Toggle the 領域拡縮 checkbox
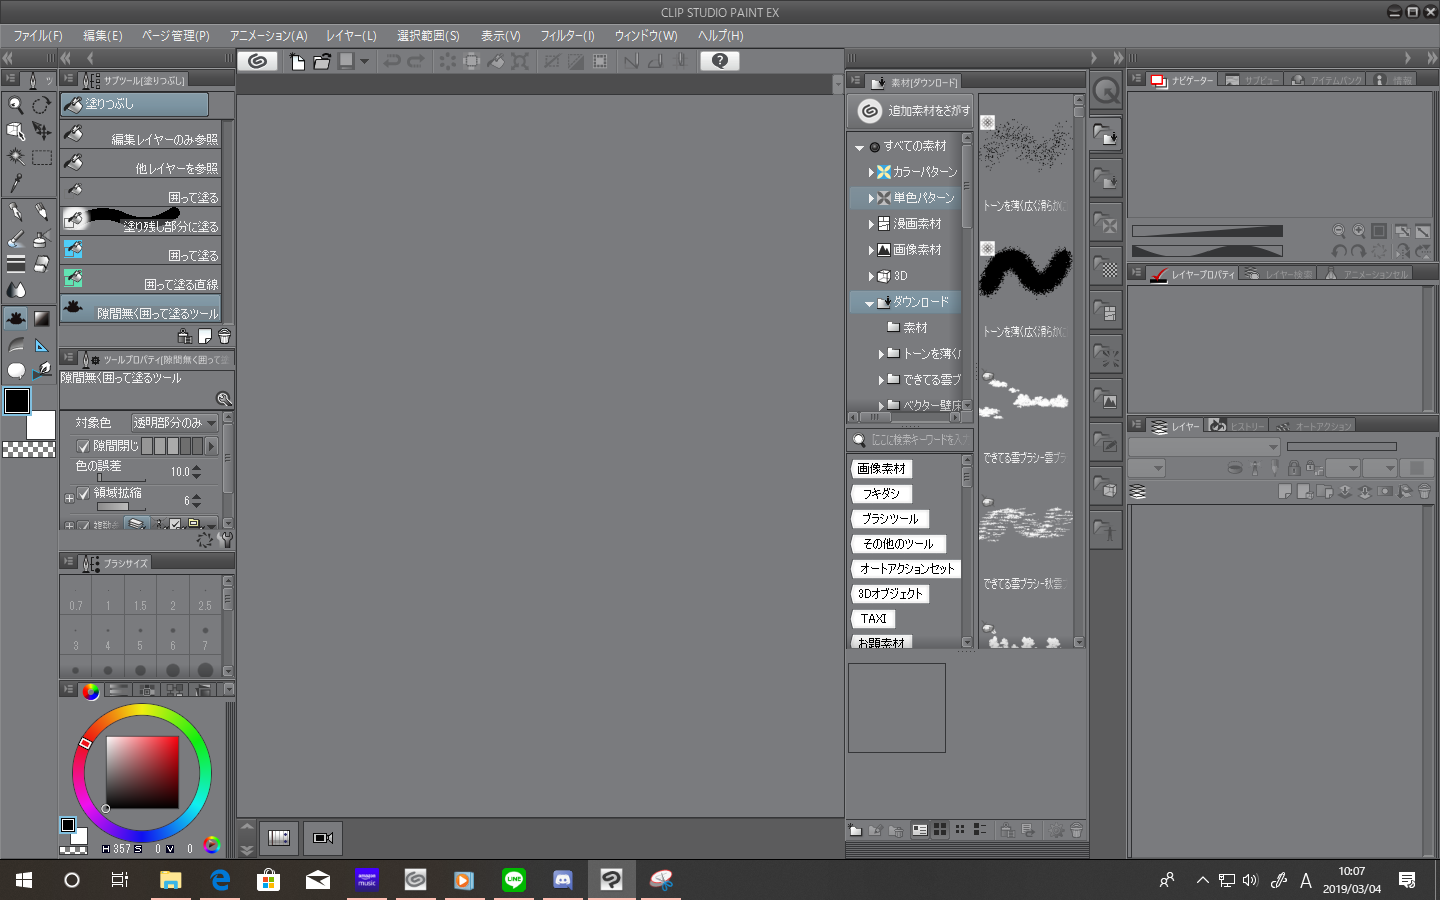Screen dimensions: 1440x900 point(83,493)
